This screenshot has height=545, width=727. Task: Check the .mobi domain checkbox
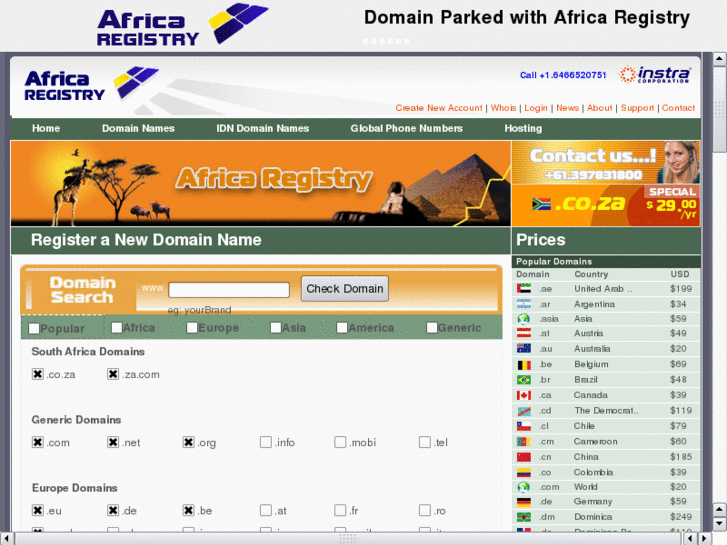tap(340, 442)
